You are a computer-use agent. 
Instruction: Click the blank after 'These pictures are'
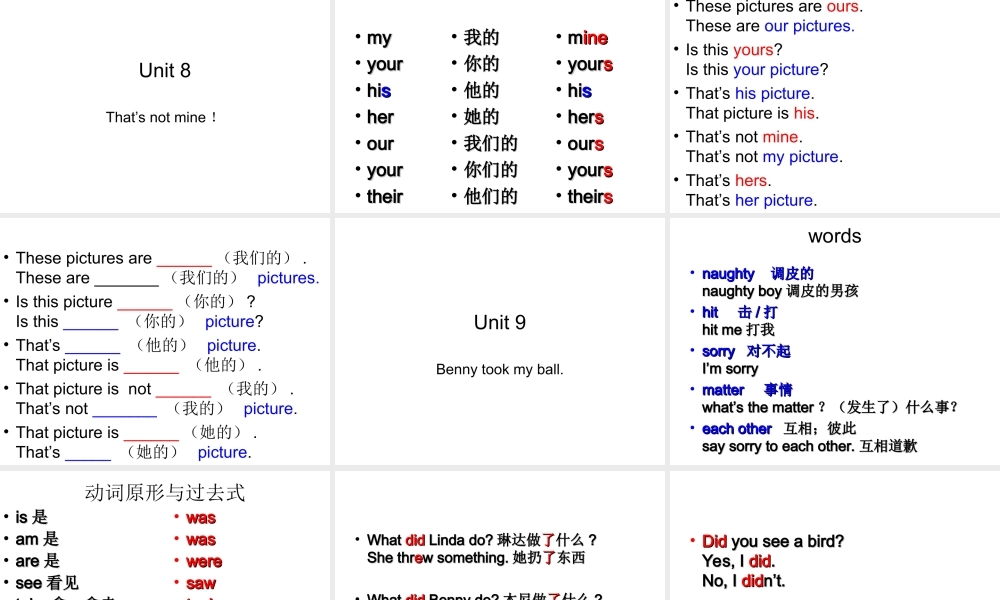(184, 260)
